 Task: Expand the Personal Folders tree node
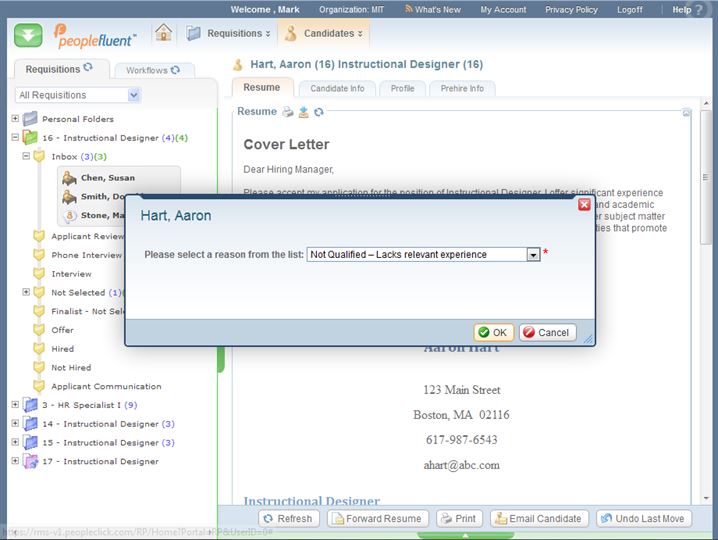pyautogui.click(x=15, y=119)
